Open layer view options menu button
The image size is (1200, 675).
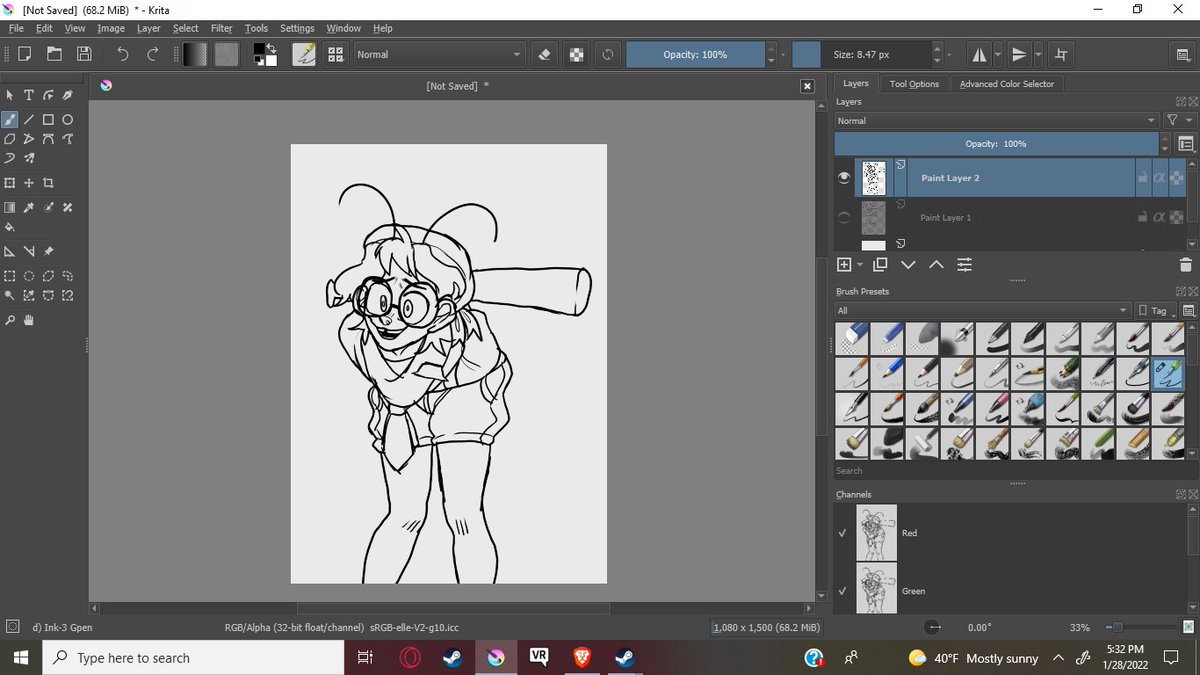coord(1187,144)
